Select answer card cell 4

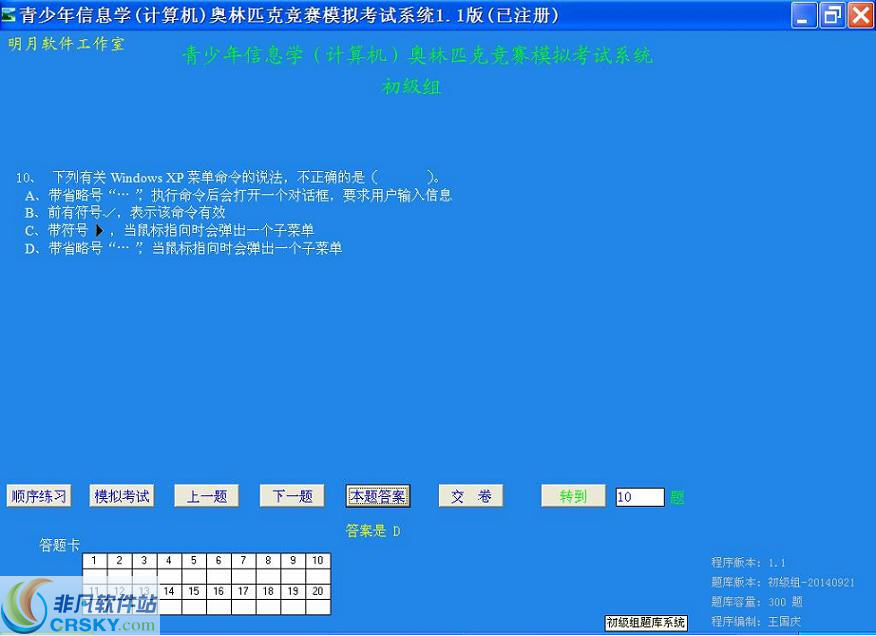click(169, 561)
